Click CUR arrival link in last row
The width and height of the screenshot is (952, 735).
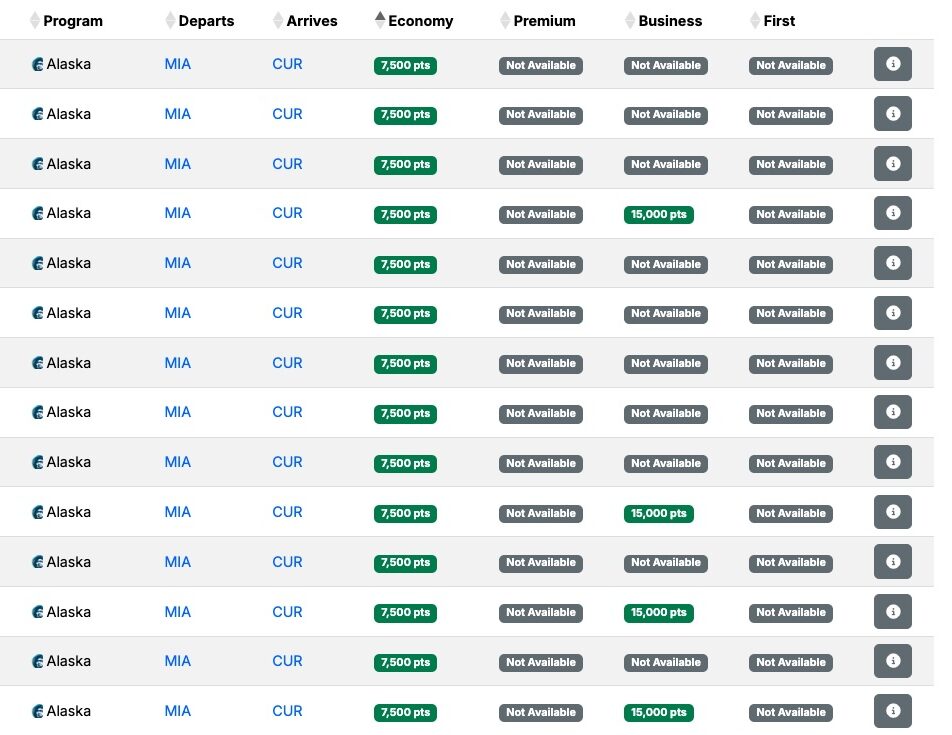click(x=287, y=711)
